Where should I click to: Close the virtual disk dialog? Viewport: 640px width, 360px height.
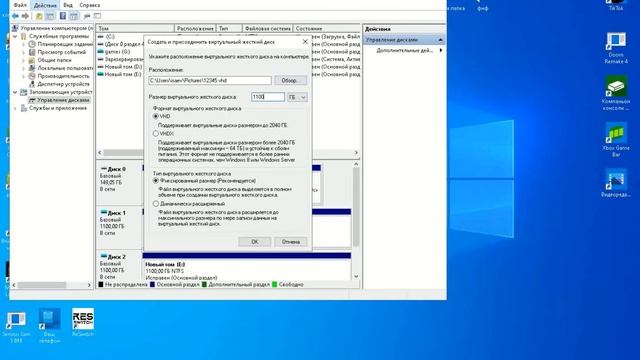[x=305, y=42]
